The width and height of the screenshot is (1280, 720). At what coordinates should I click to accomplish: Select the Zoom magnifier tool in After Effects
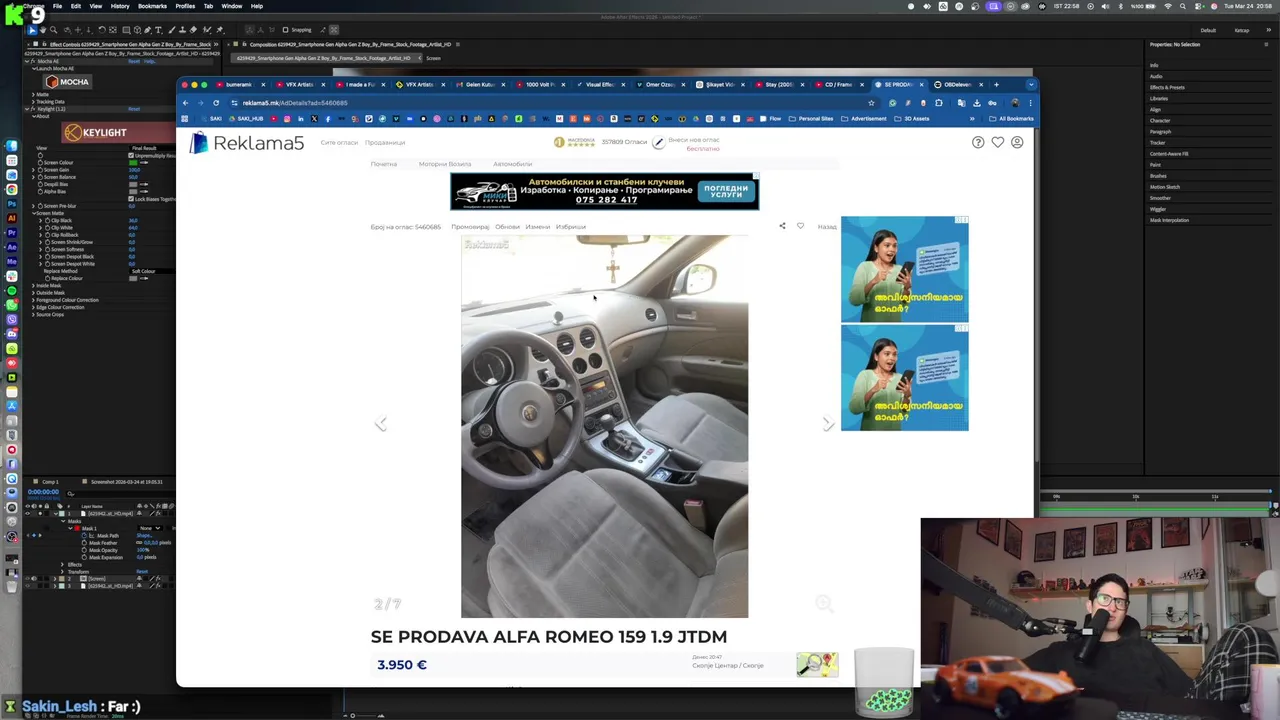tap(53, 30)
